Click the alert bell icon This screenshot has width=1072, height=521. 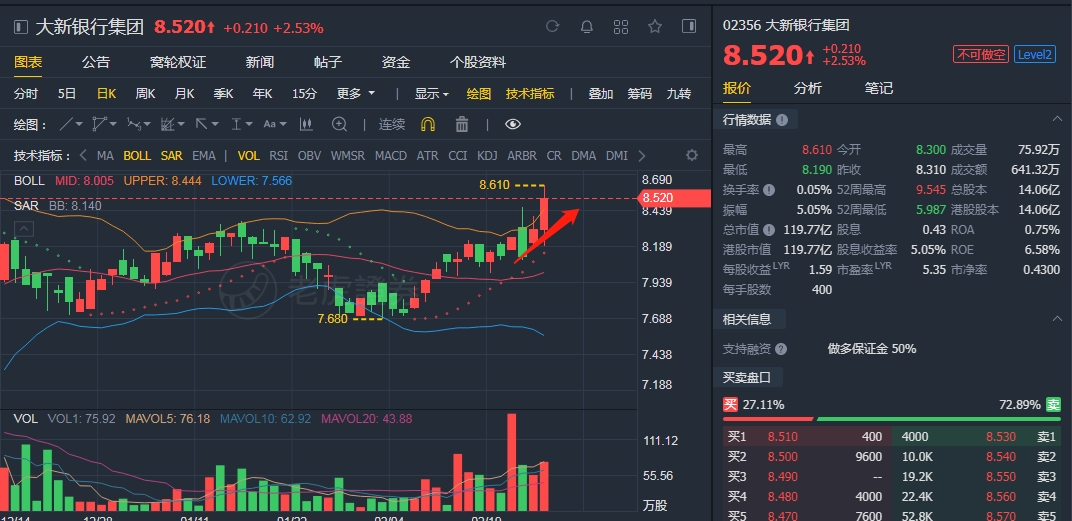(587, 27)
